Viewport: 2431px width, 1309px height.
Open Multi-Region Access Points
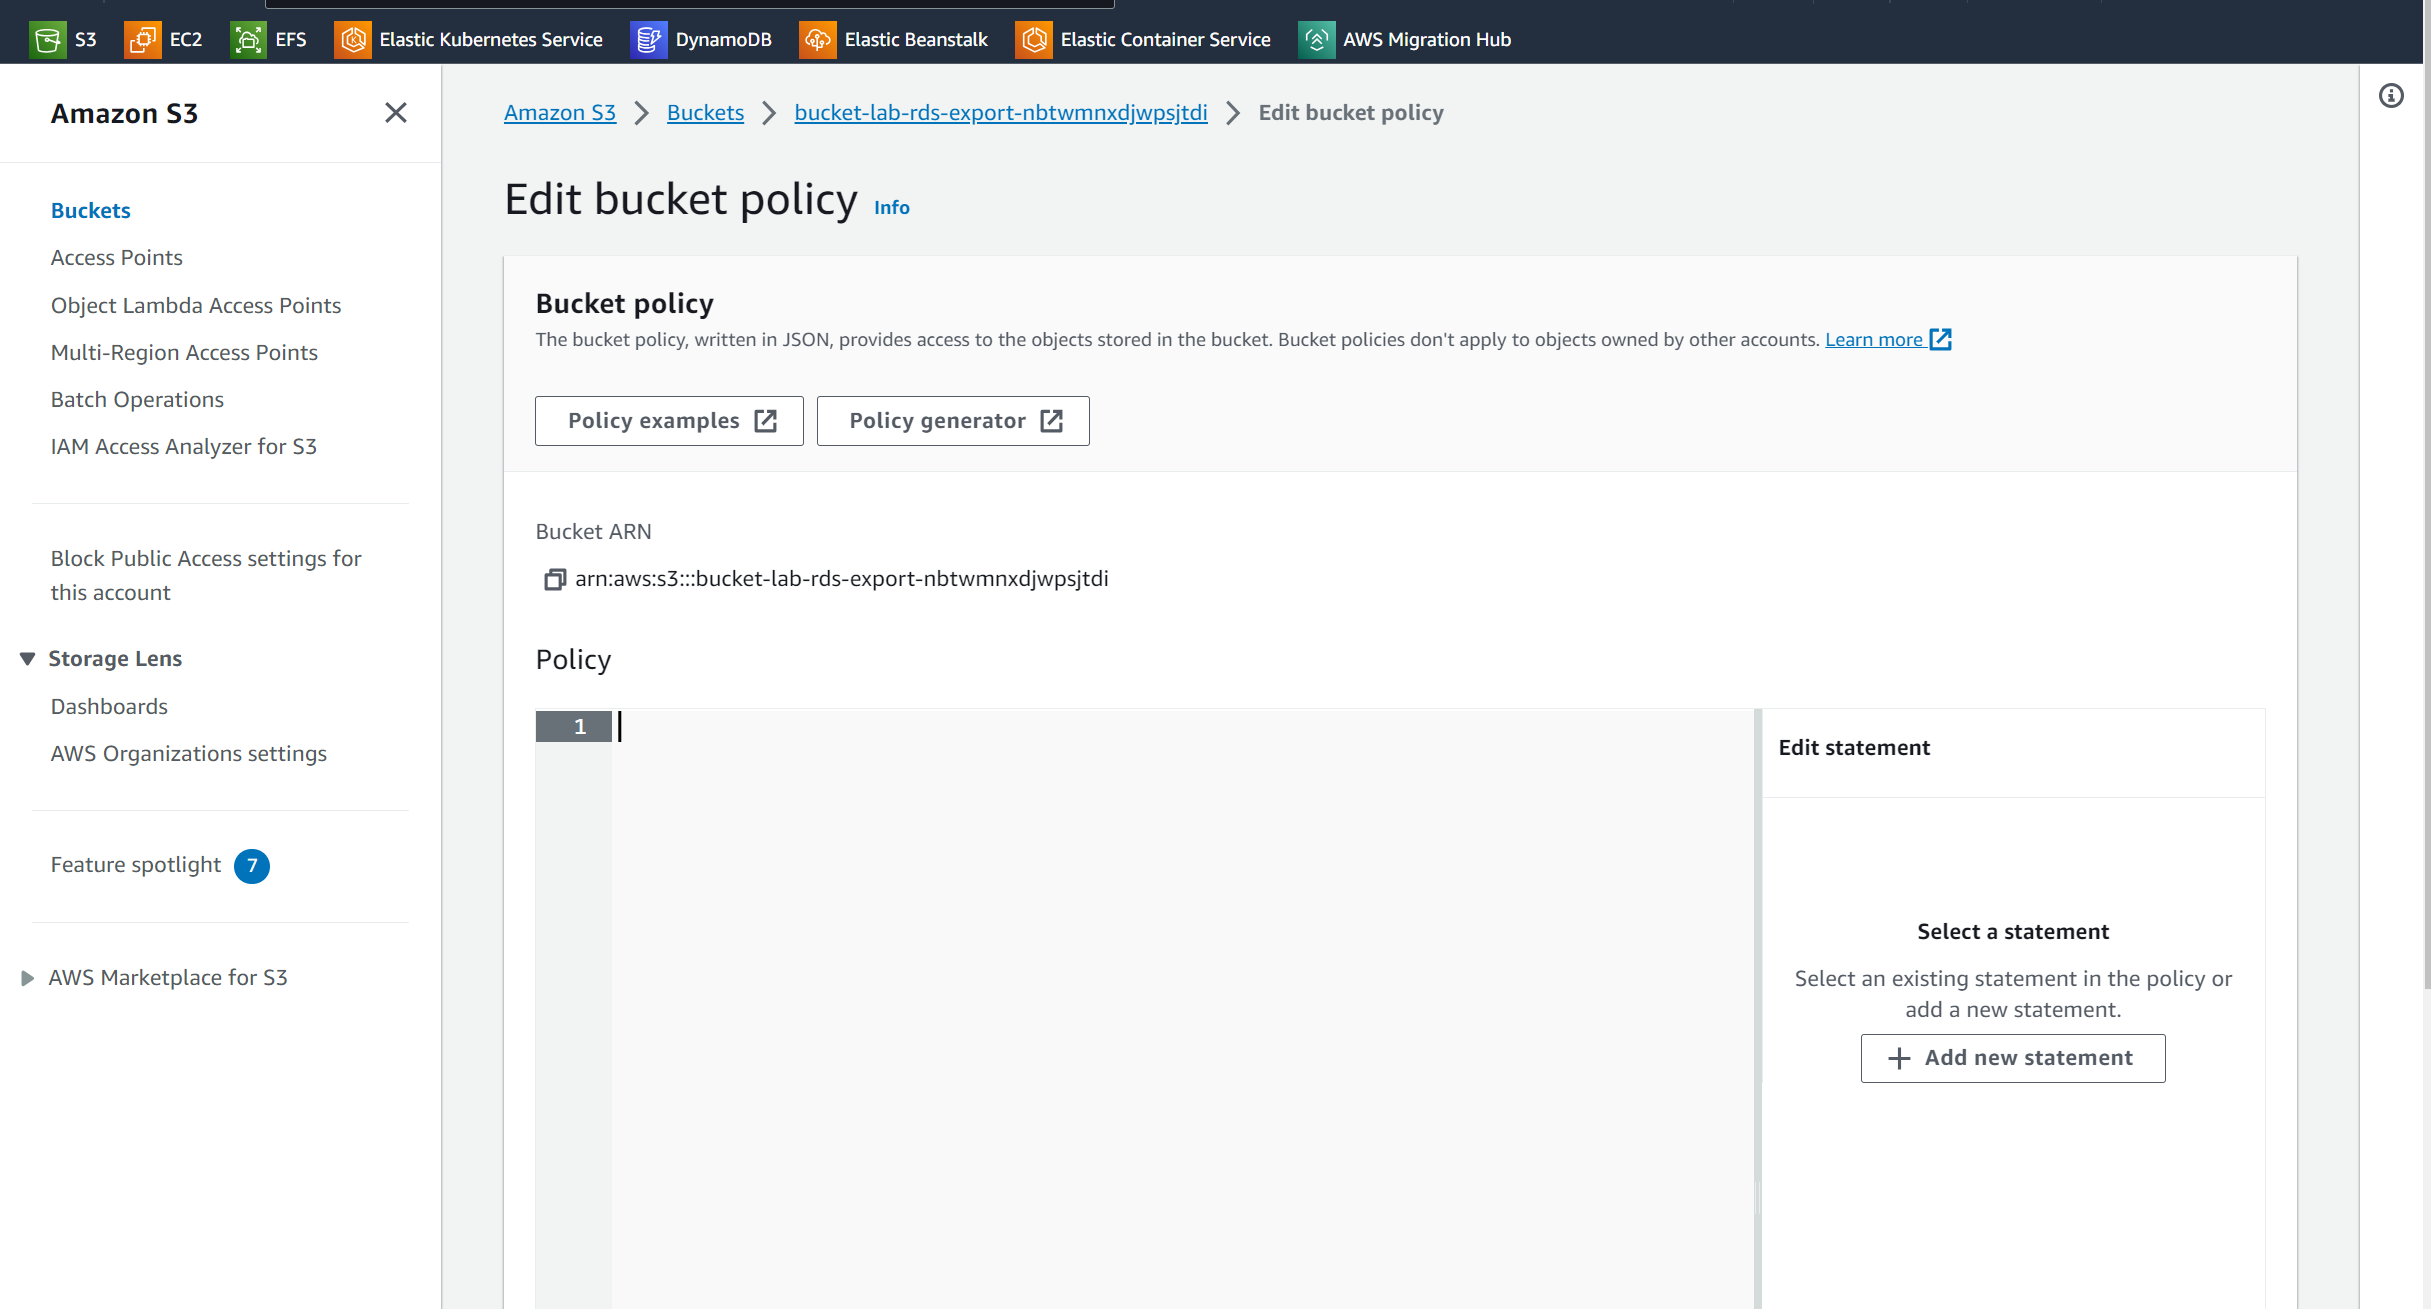(184, 352)
